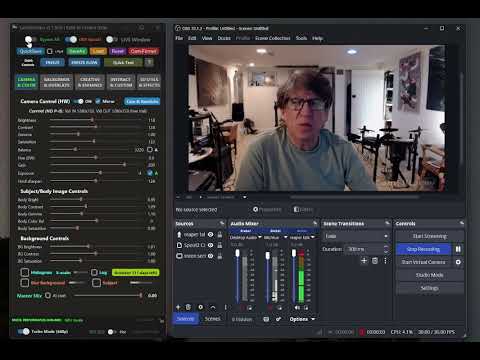Lock the reaper source in Sources list

(x=220, y=235)
